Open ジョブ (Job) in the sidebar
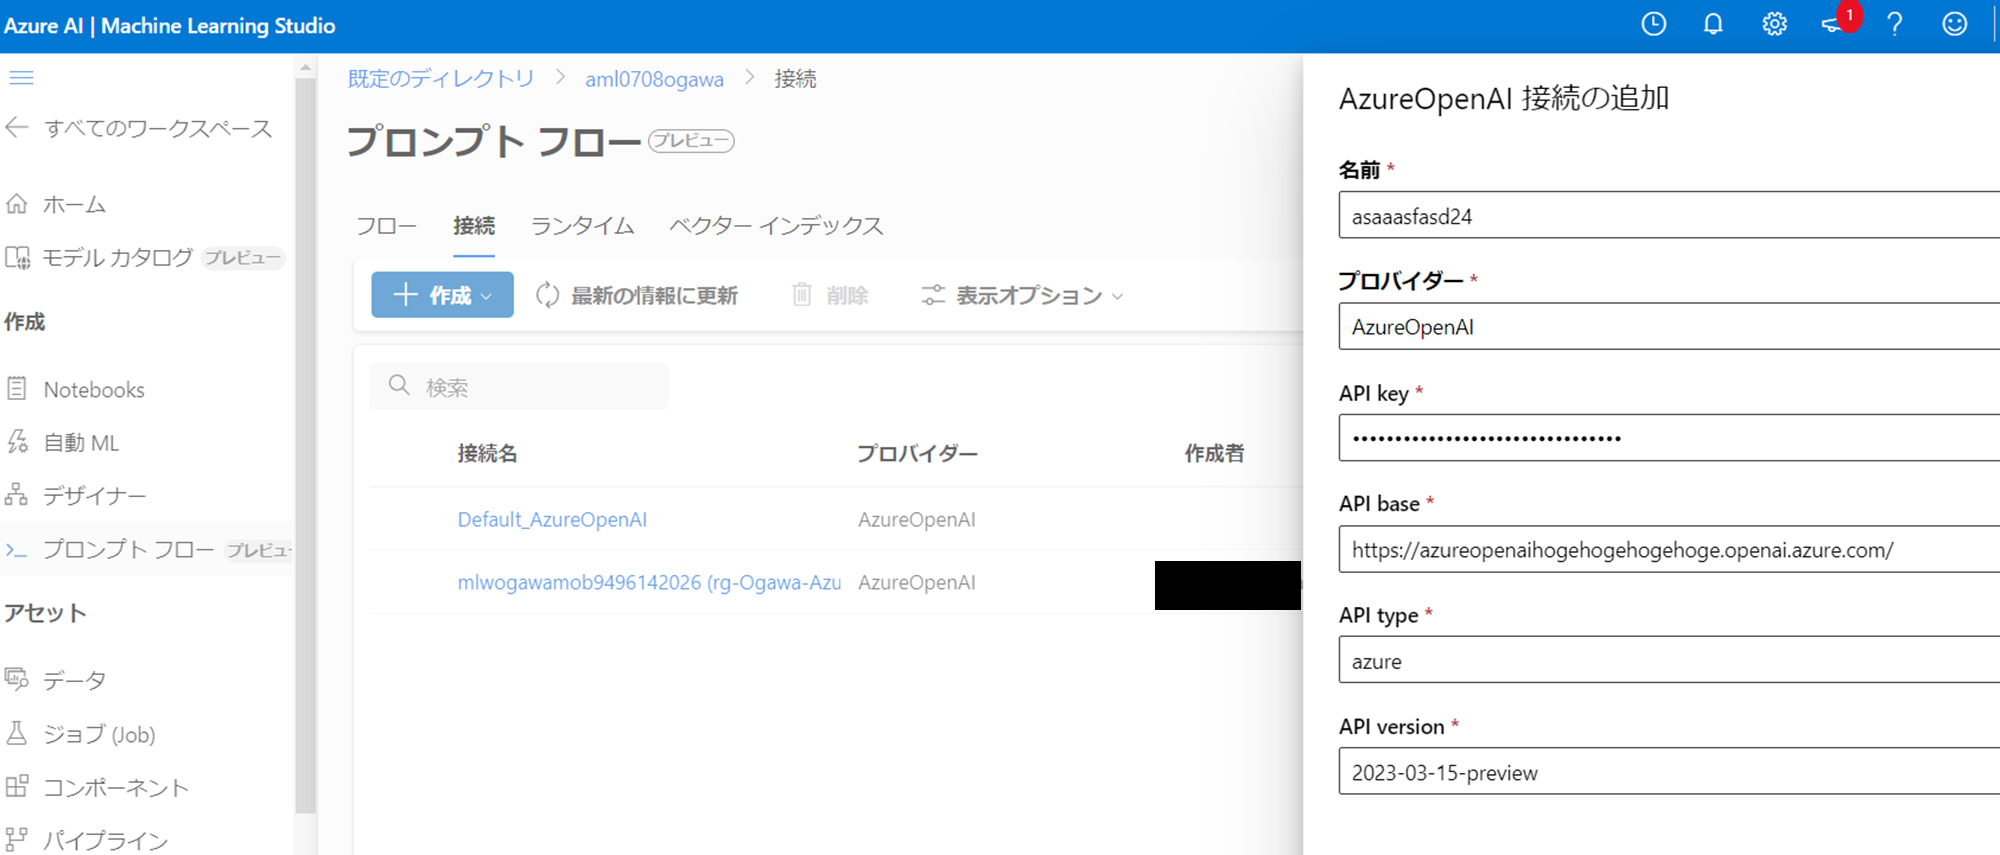Screen dimensions: 2000x855 click(x=99, y=734)
